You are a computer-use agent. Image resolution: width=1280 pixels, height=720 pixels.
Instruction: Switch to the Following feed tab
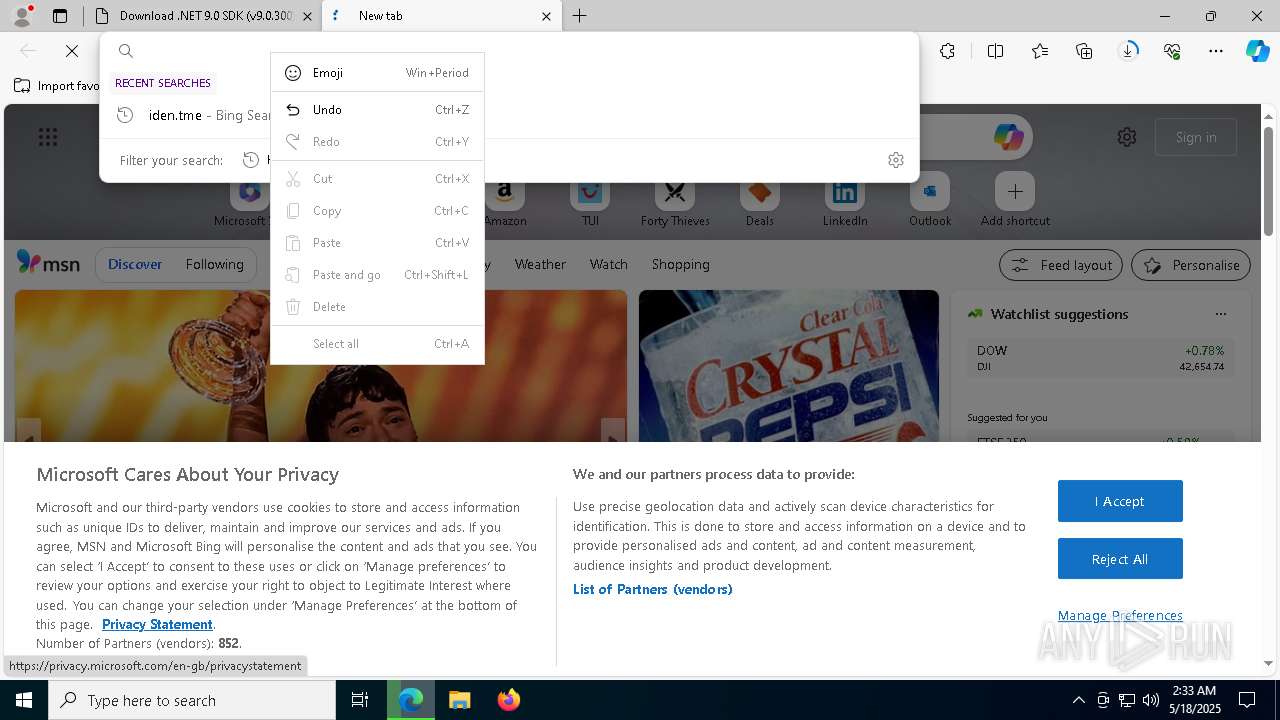(x=214, y=264)
